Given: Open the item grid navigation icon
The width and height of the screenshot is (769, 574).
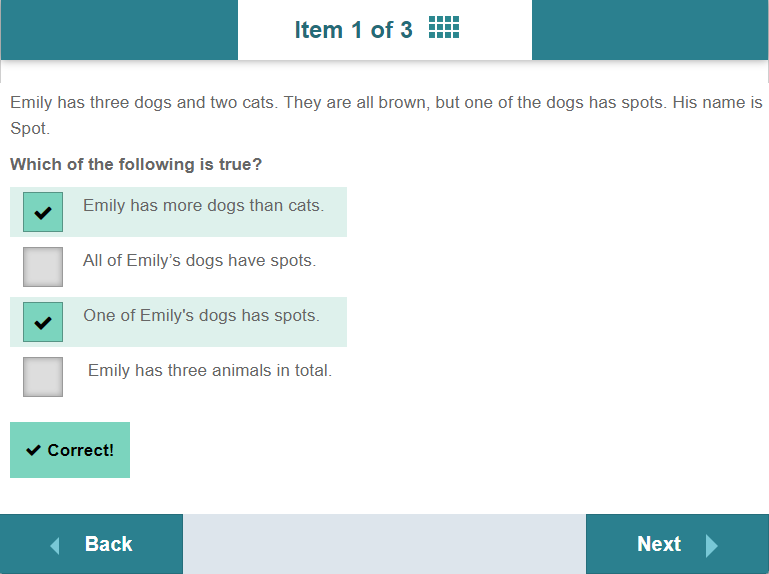Looking at the screenshot, I should click(x=444, y=28).
